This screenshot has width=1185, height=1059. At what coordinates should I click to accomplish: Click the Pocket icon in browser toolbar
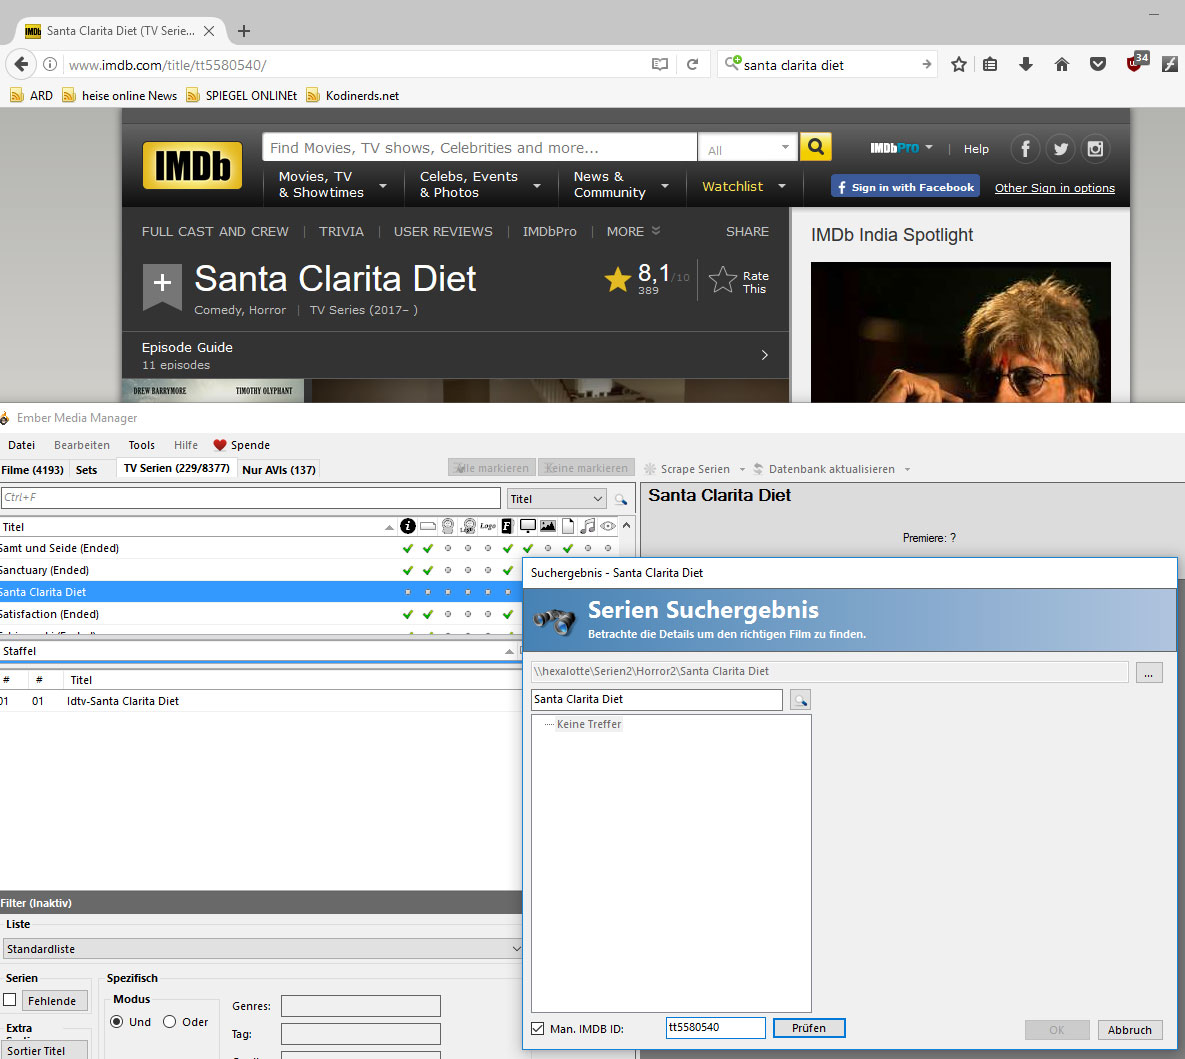pos(1098,64)
